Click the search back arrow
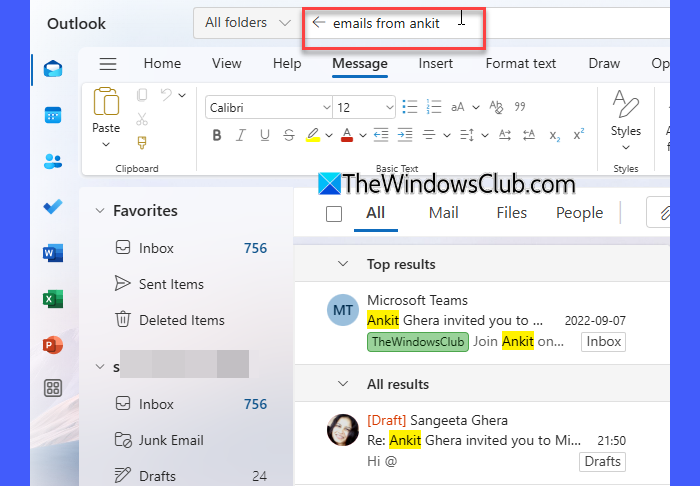Viewport: 700px width, 486px height. point(318,22)
